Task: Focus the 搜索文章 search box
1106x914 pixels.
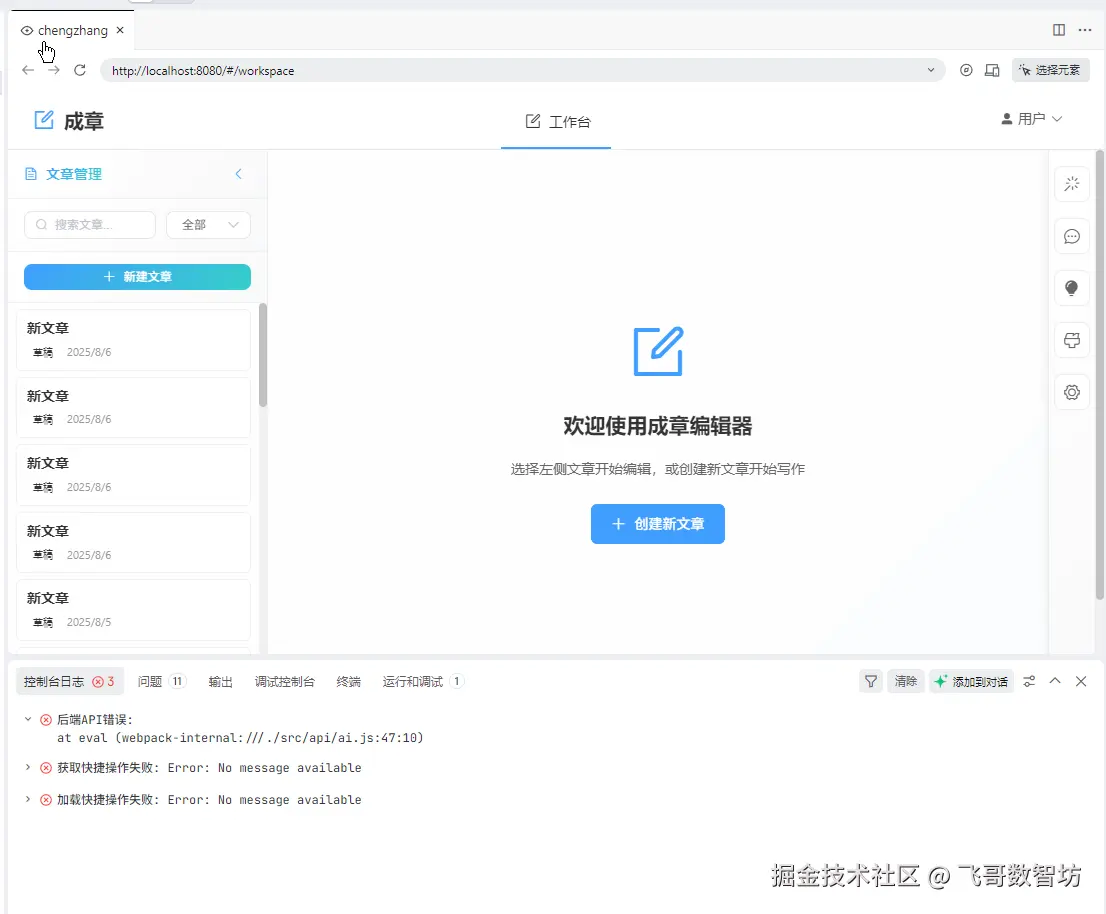Action: pyautogui.click(x=90, y=225)
